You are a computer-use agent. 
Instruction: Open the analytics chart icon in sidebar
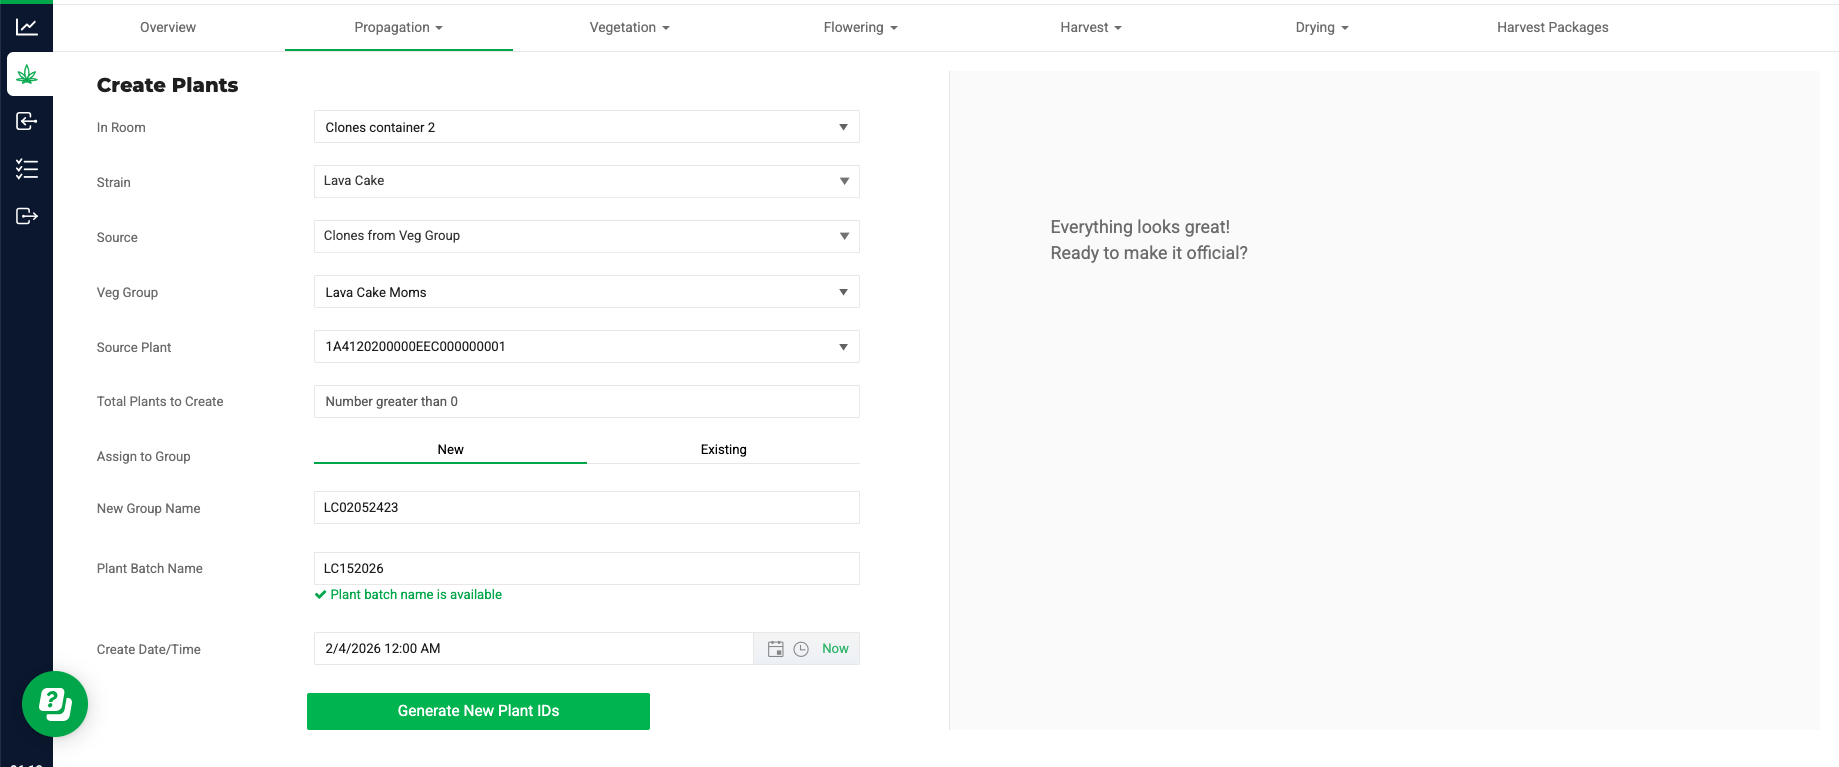27,27
